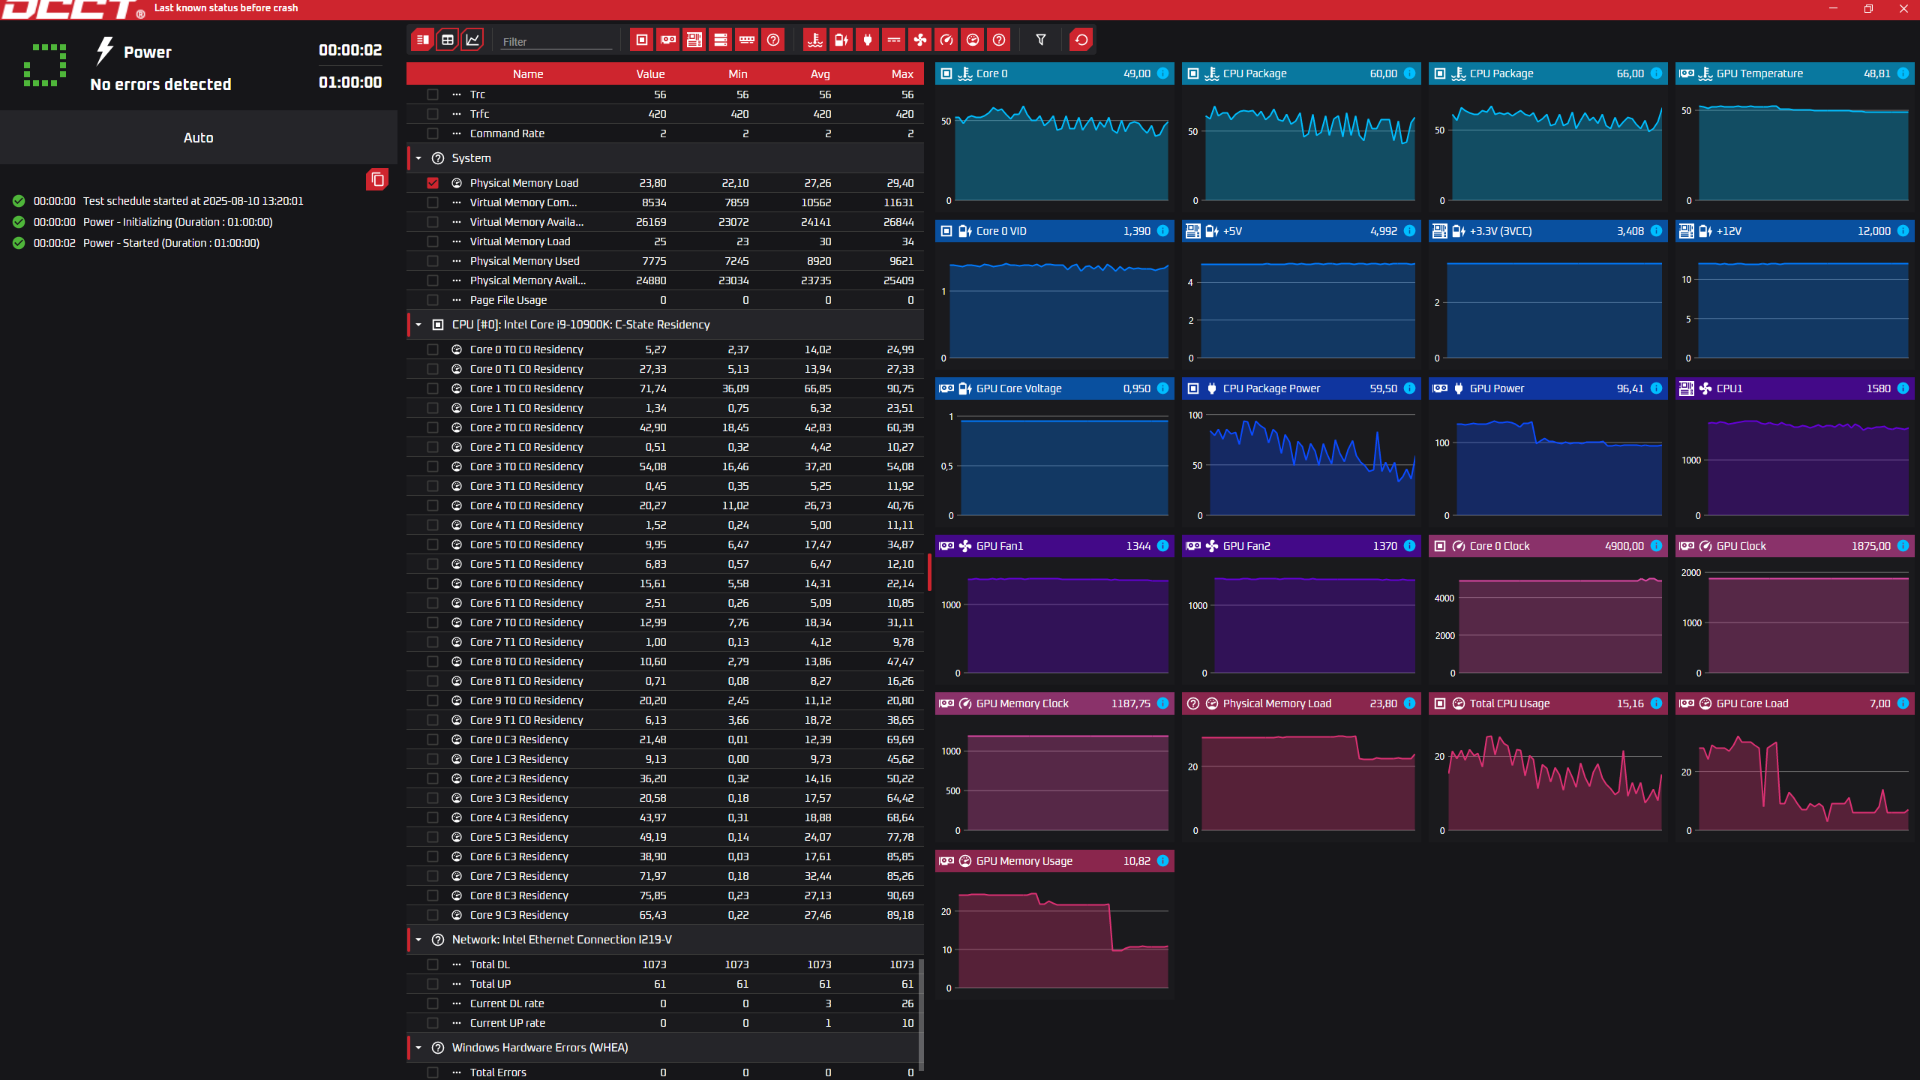Check the Total DL checkbox
The image size is (1920, 1080).
point(433,965)
